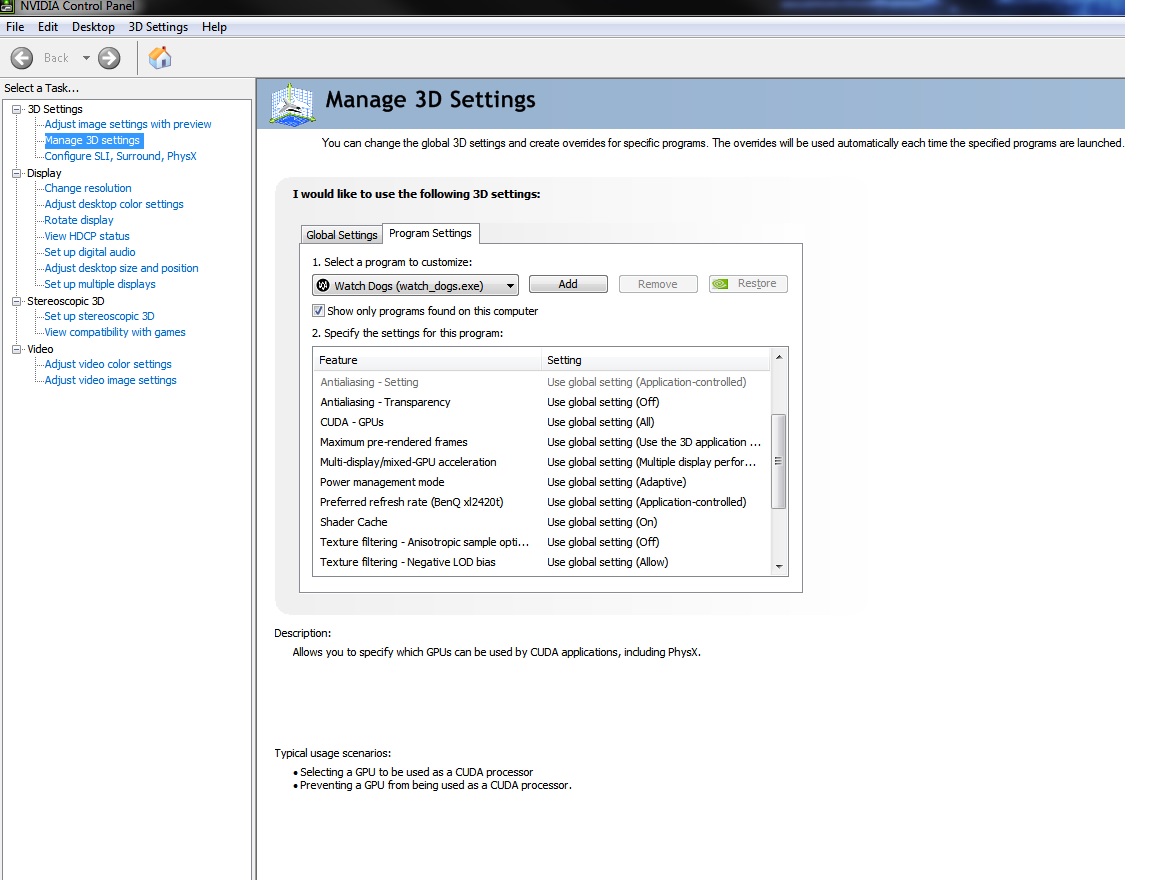1152x880 pixels.
Task: Open View compatibility with games
Action: point(115,332)
